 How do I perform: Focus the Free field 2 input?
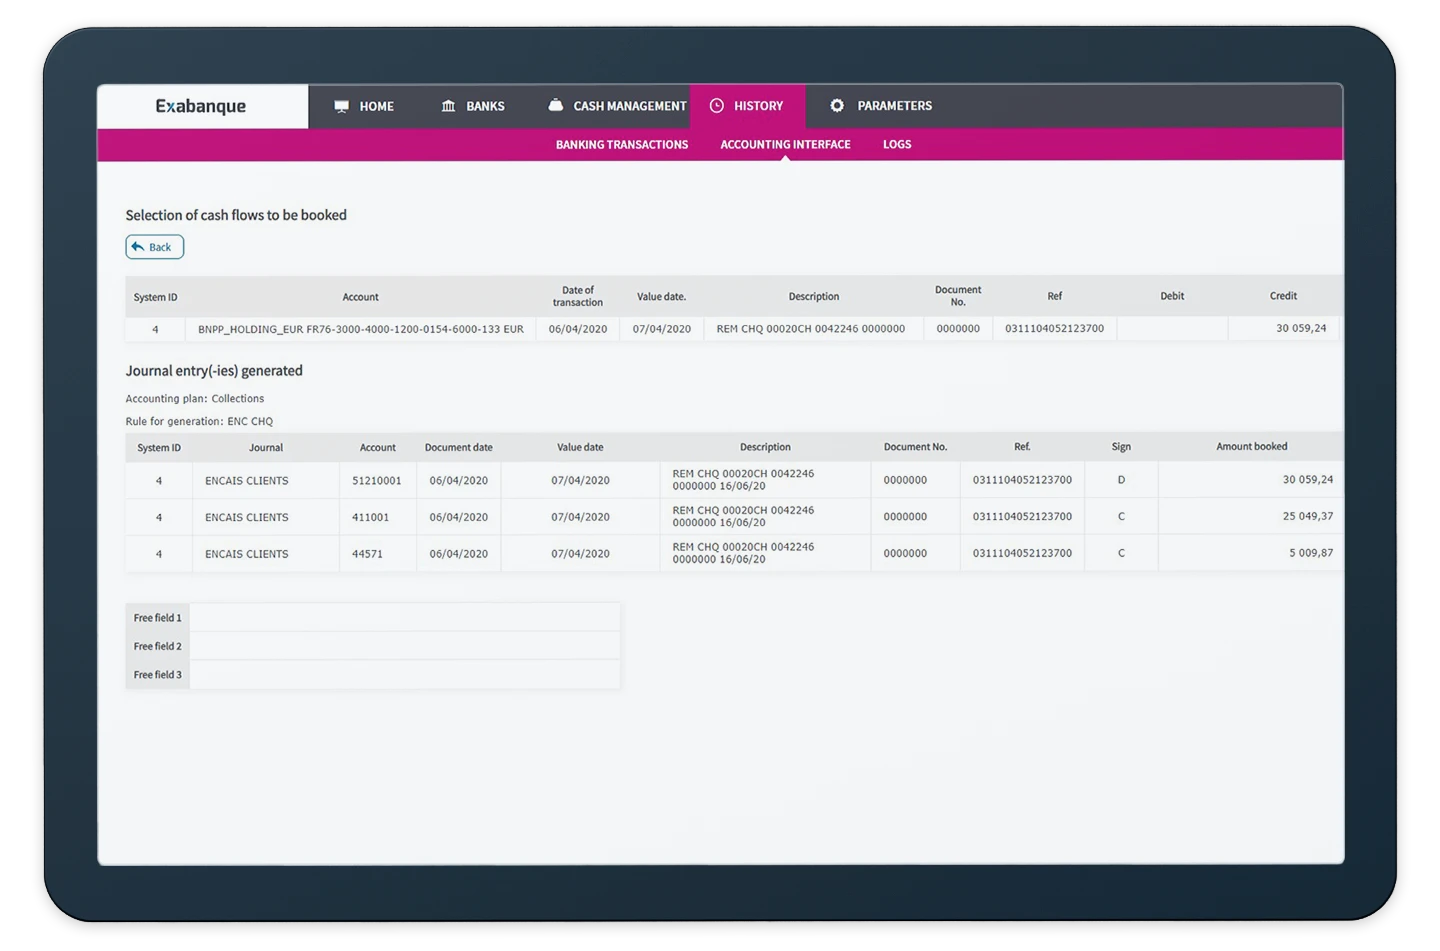404,646
